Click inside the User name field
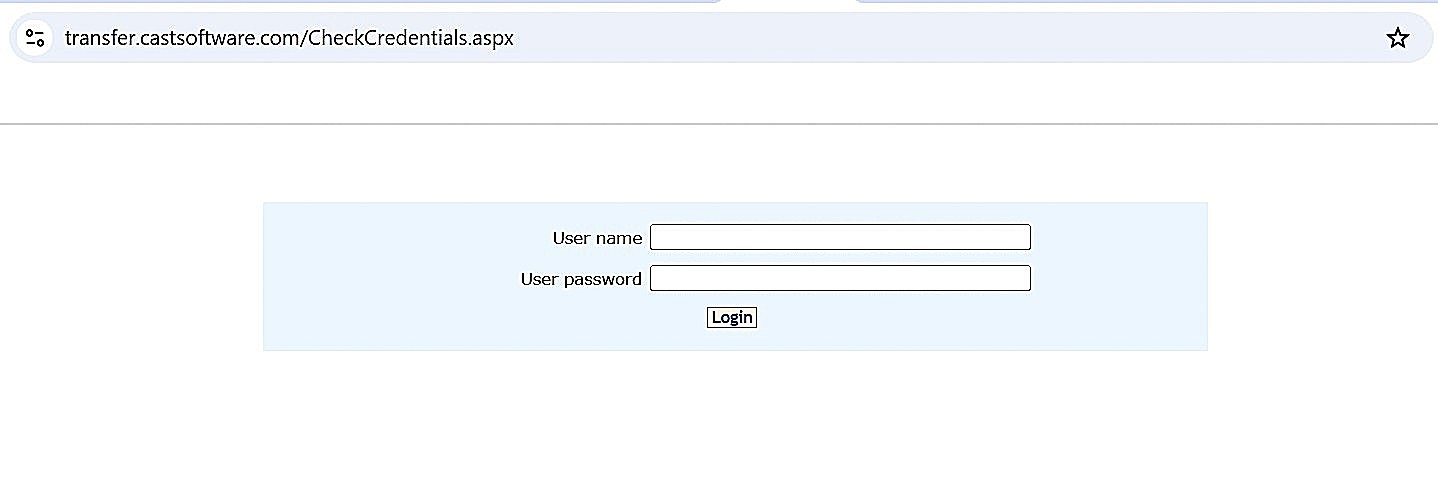 pos(839,237)
